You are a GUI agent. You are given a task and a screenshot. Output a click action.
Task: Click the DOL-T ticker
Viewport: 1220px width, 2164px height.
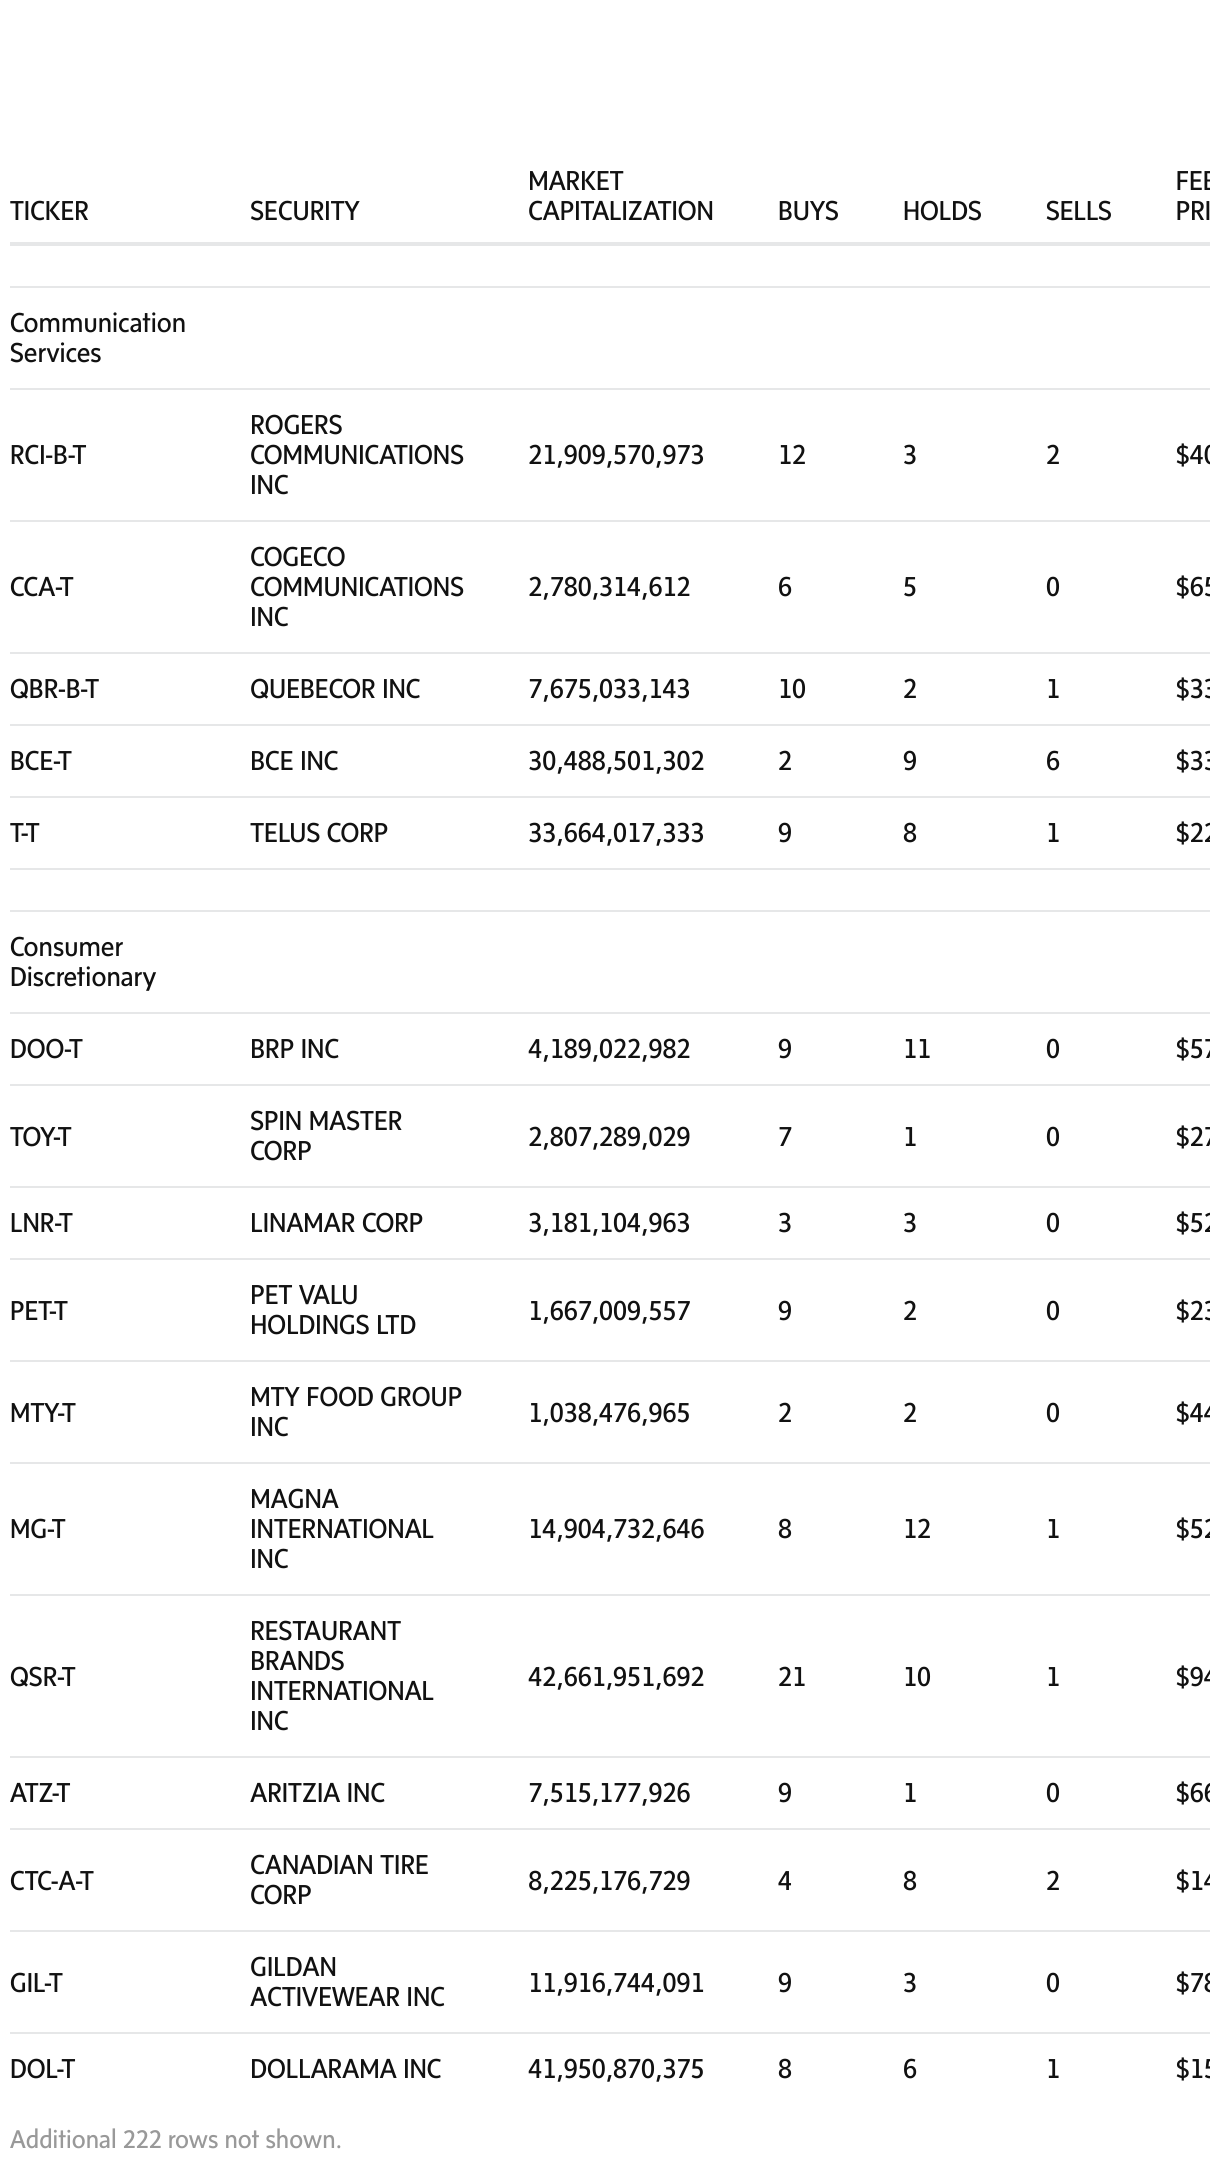pyautogui.click(x=42, y=2069)
